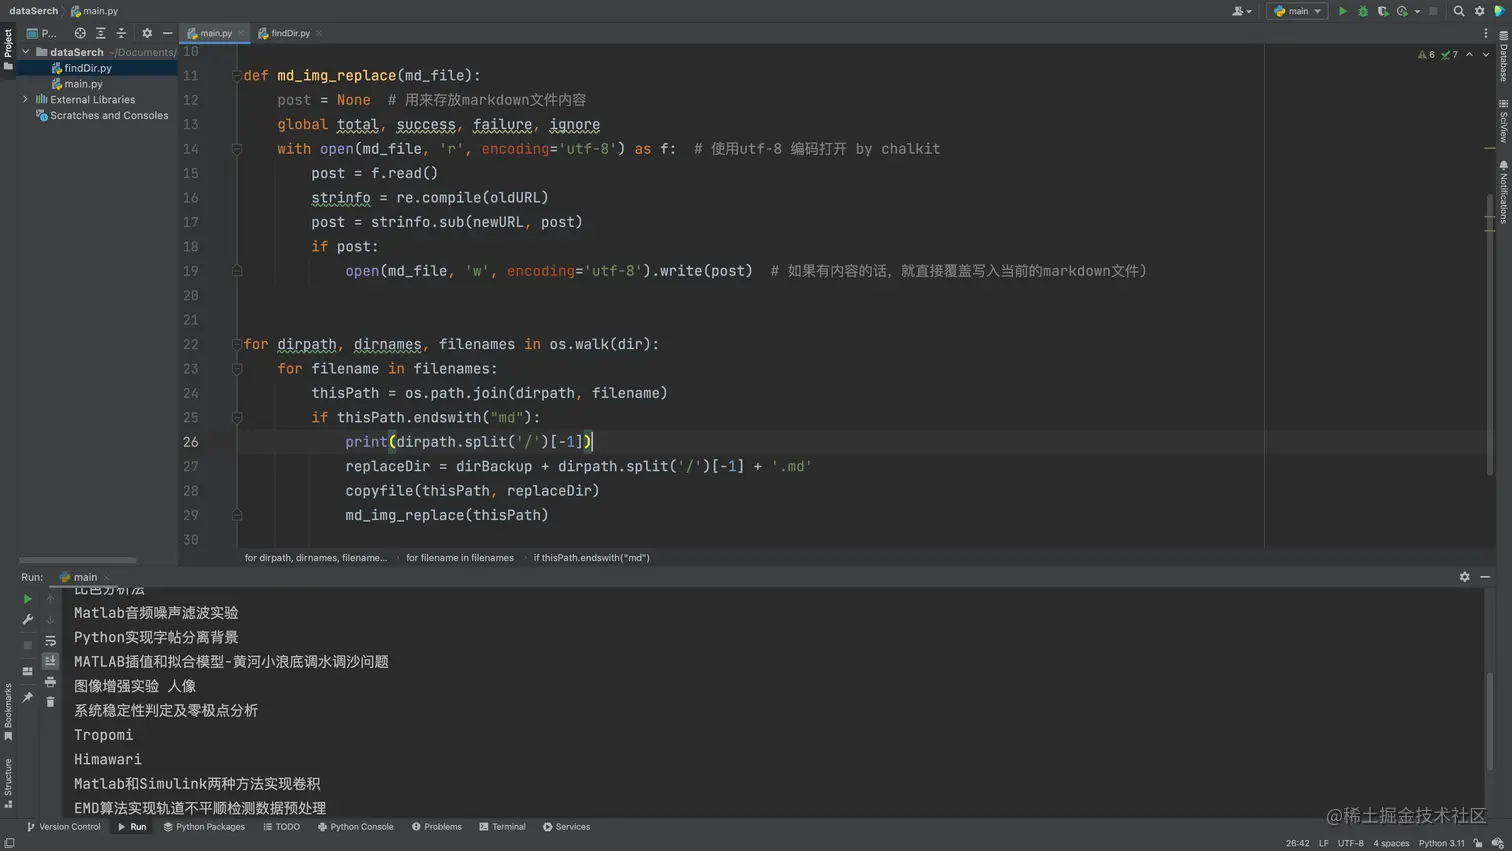Open Run panel settings gear

coord(1465,577)
